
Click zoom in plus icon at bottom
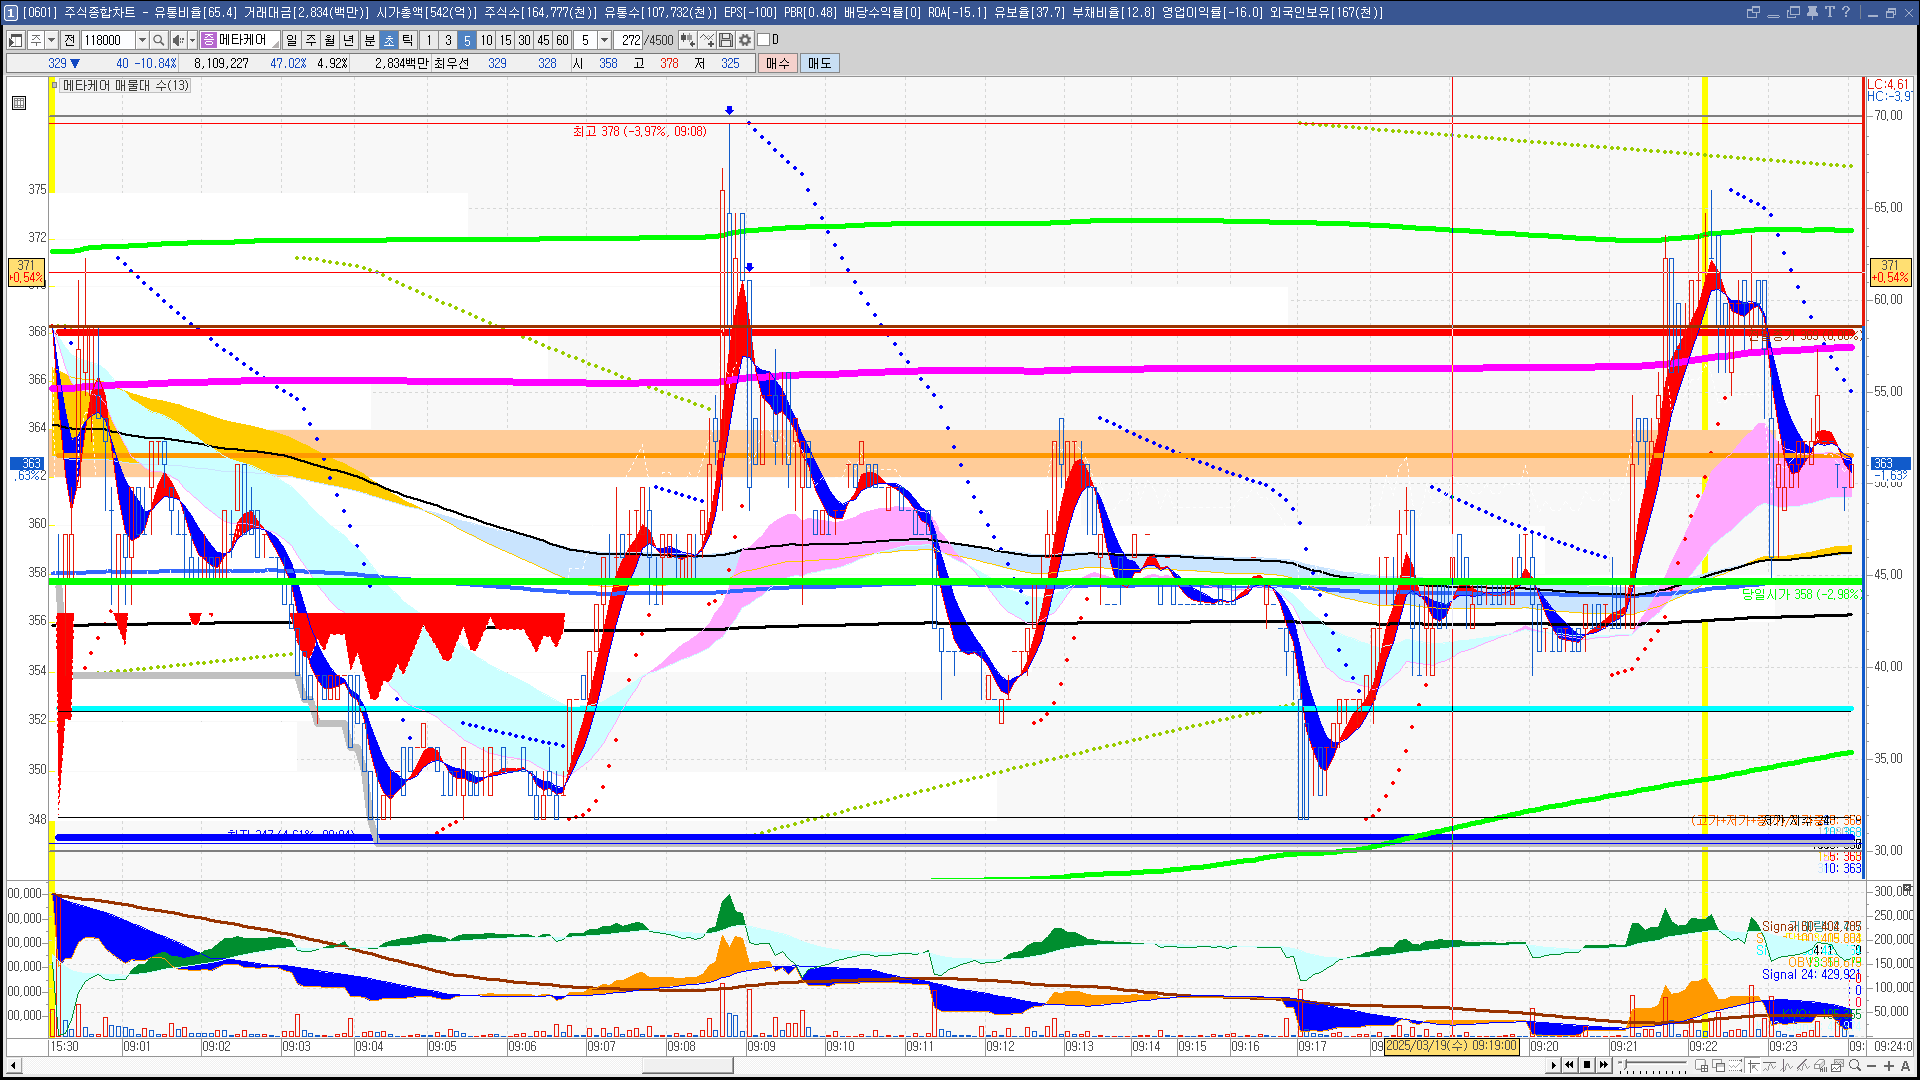pos(1888,1065)
